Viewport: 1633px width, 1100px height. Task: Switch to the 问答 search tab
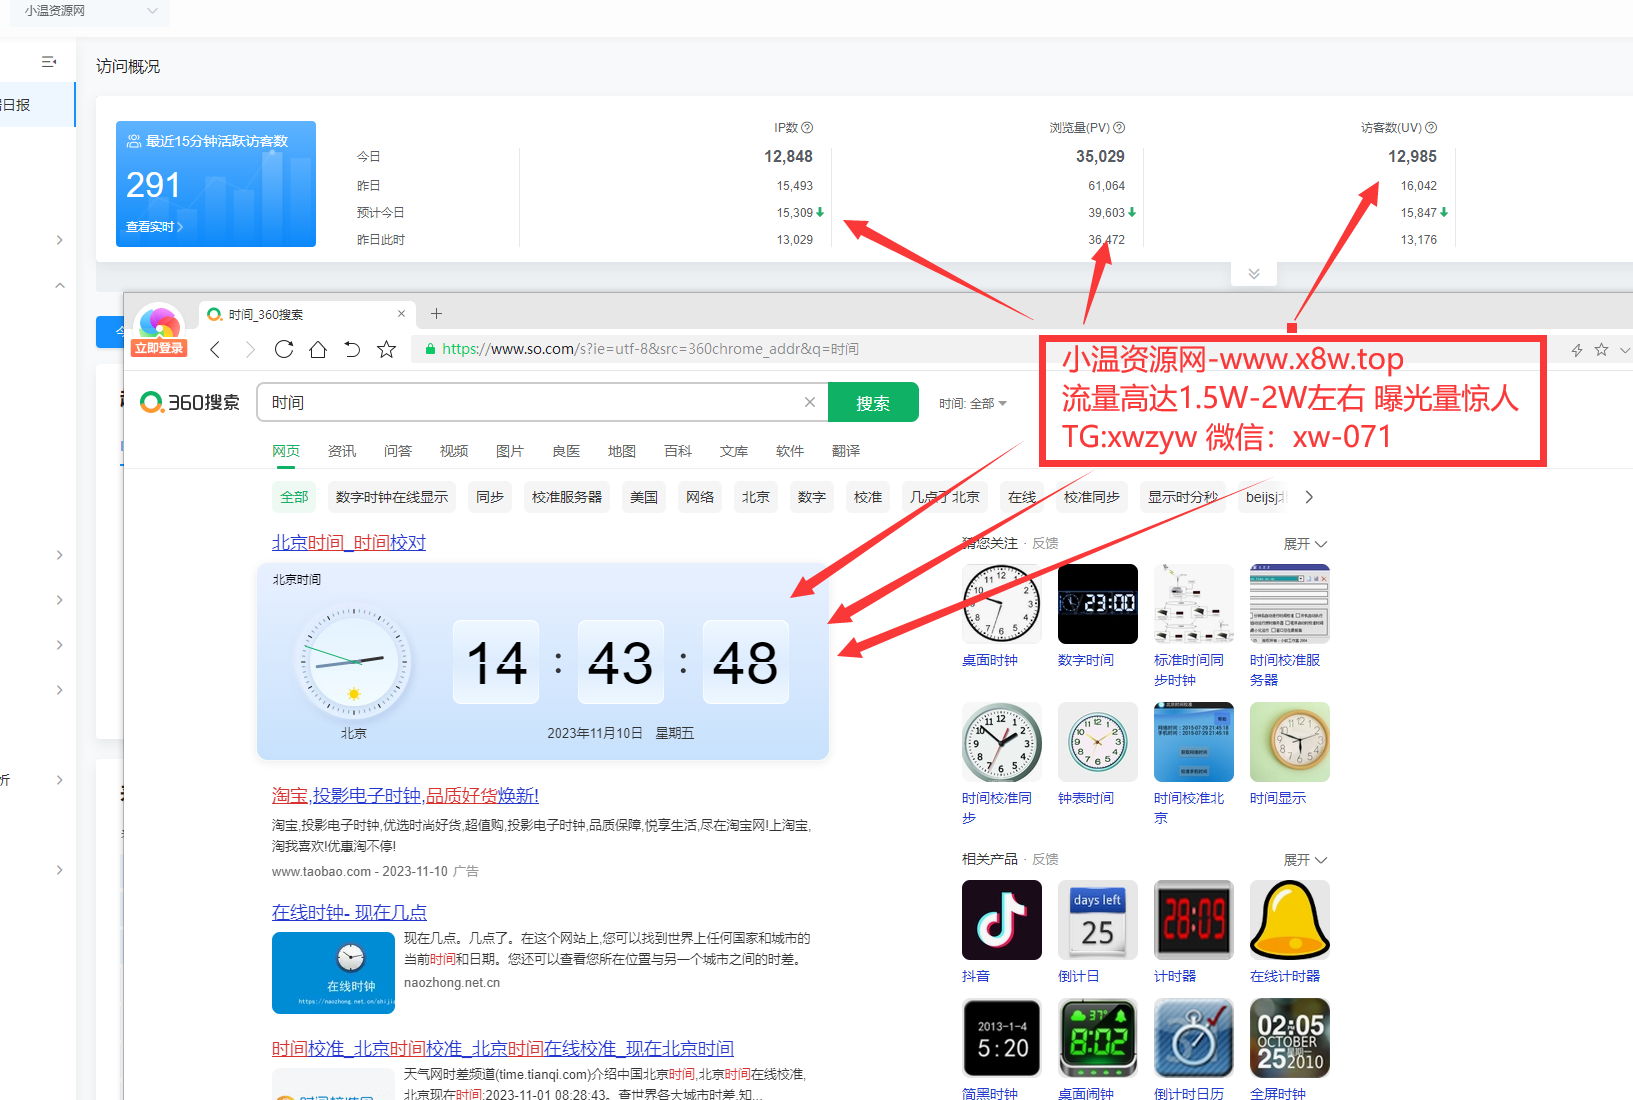coord(398,452)
